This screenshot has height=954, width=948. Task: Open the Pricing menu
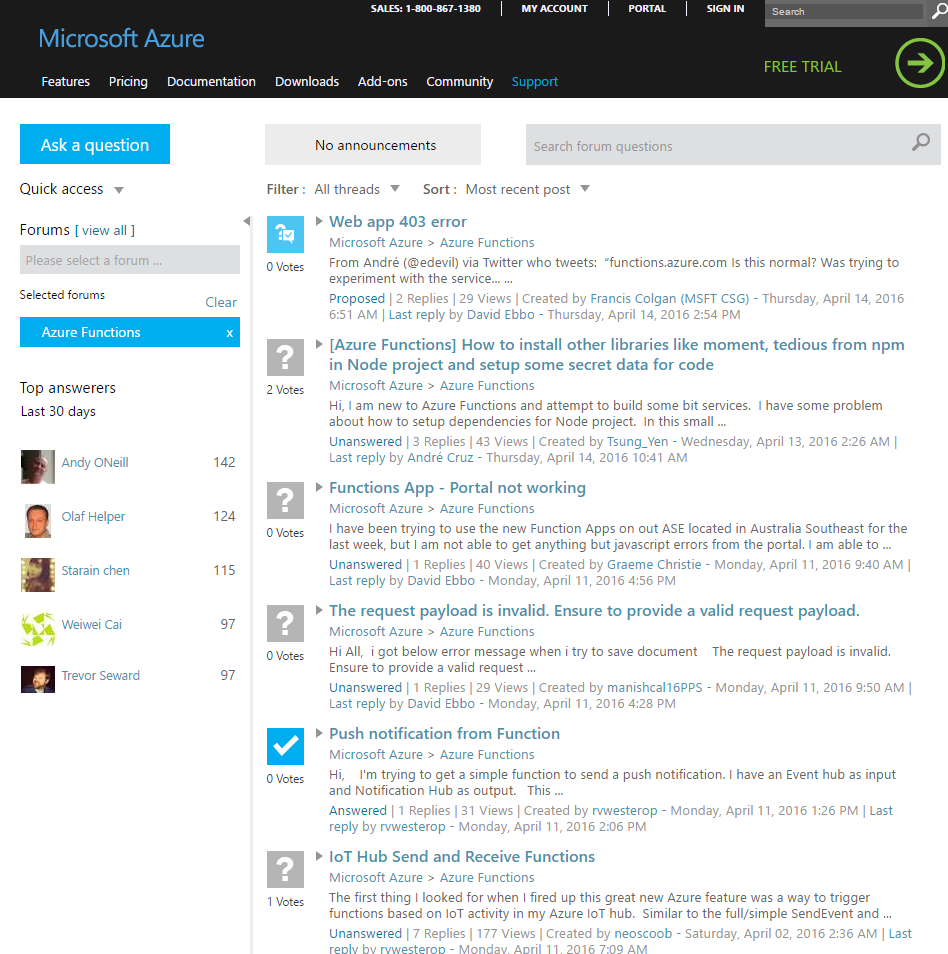128,82
